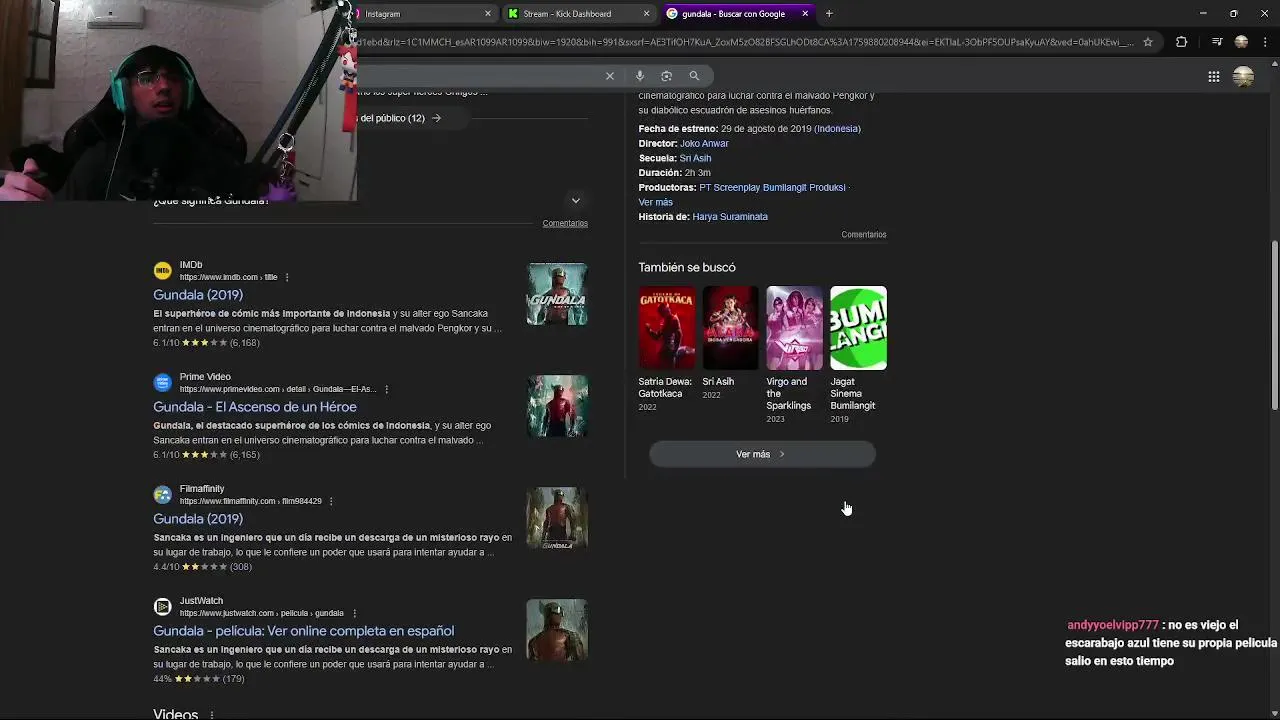Viewport: 1280px width, 720px height.
Task: Open the Indonesia release country link
Action: coord(837,129)
